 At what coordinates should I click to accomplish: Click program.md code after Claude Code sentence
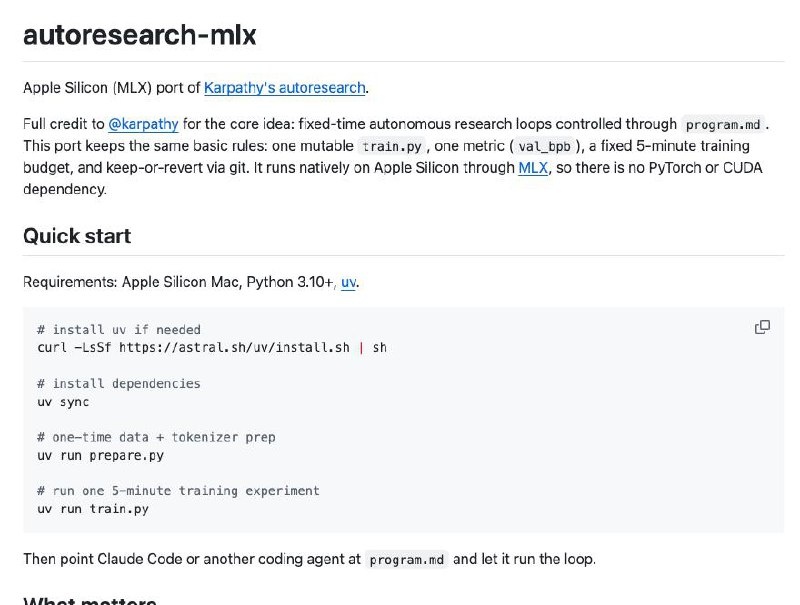coord(407,560)
